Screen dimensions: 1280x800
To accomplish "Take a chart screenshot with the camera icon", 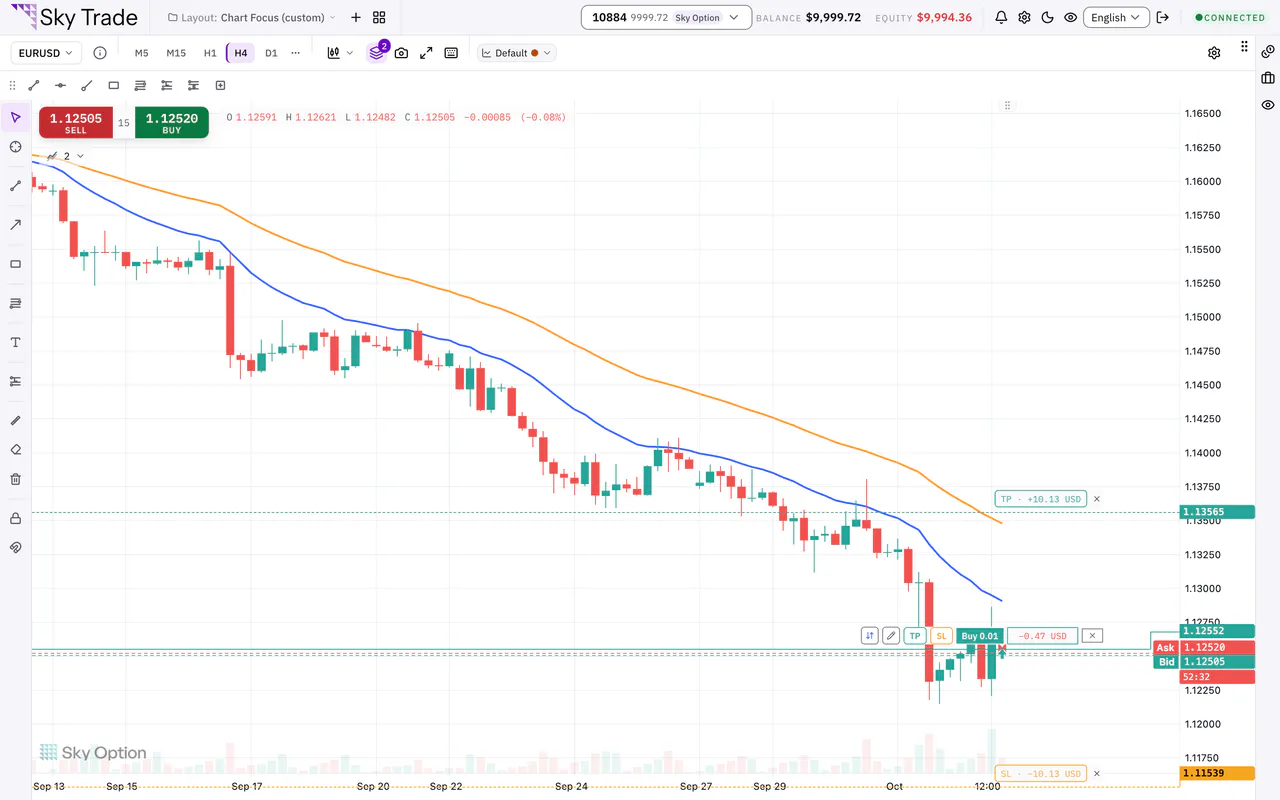I will 401,53.
